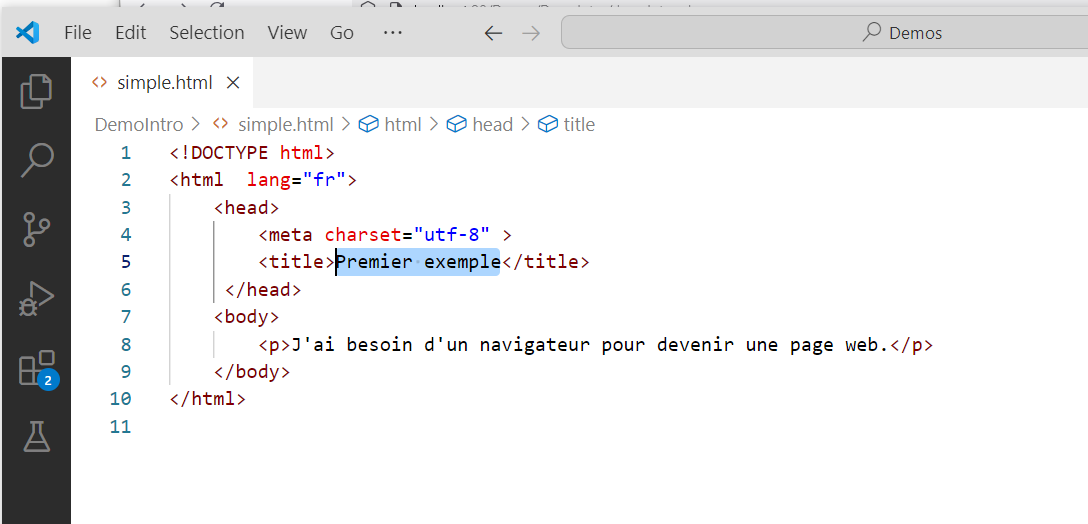The height and width of the screenshot is (524, 1088).
Task: Click the selected text Premier exemple
Action: tap(418, 262)
